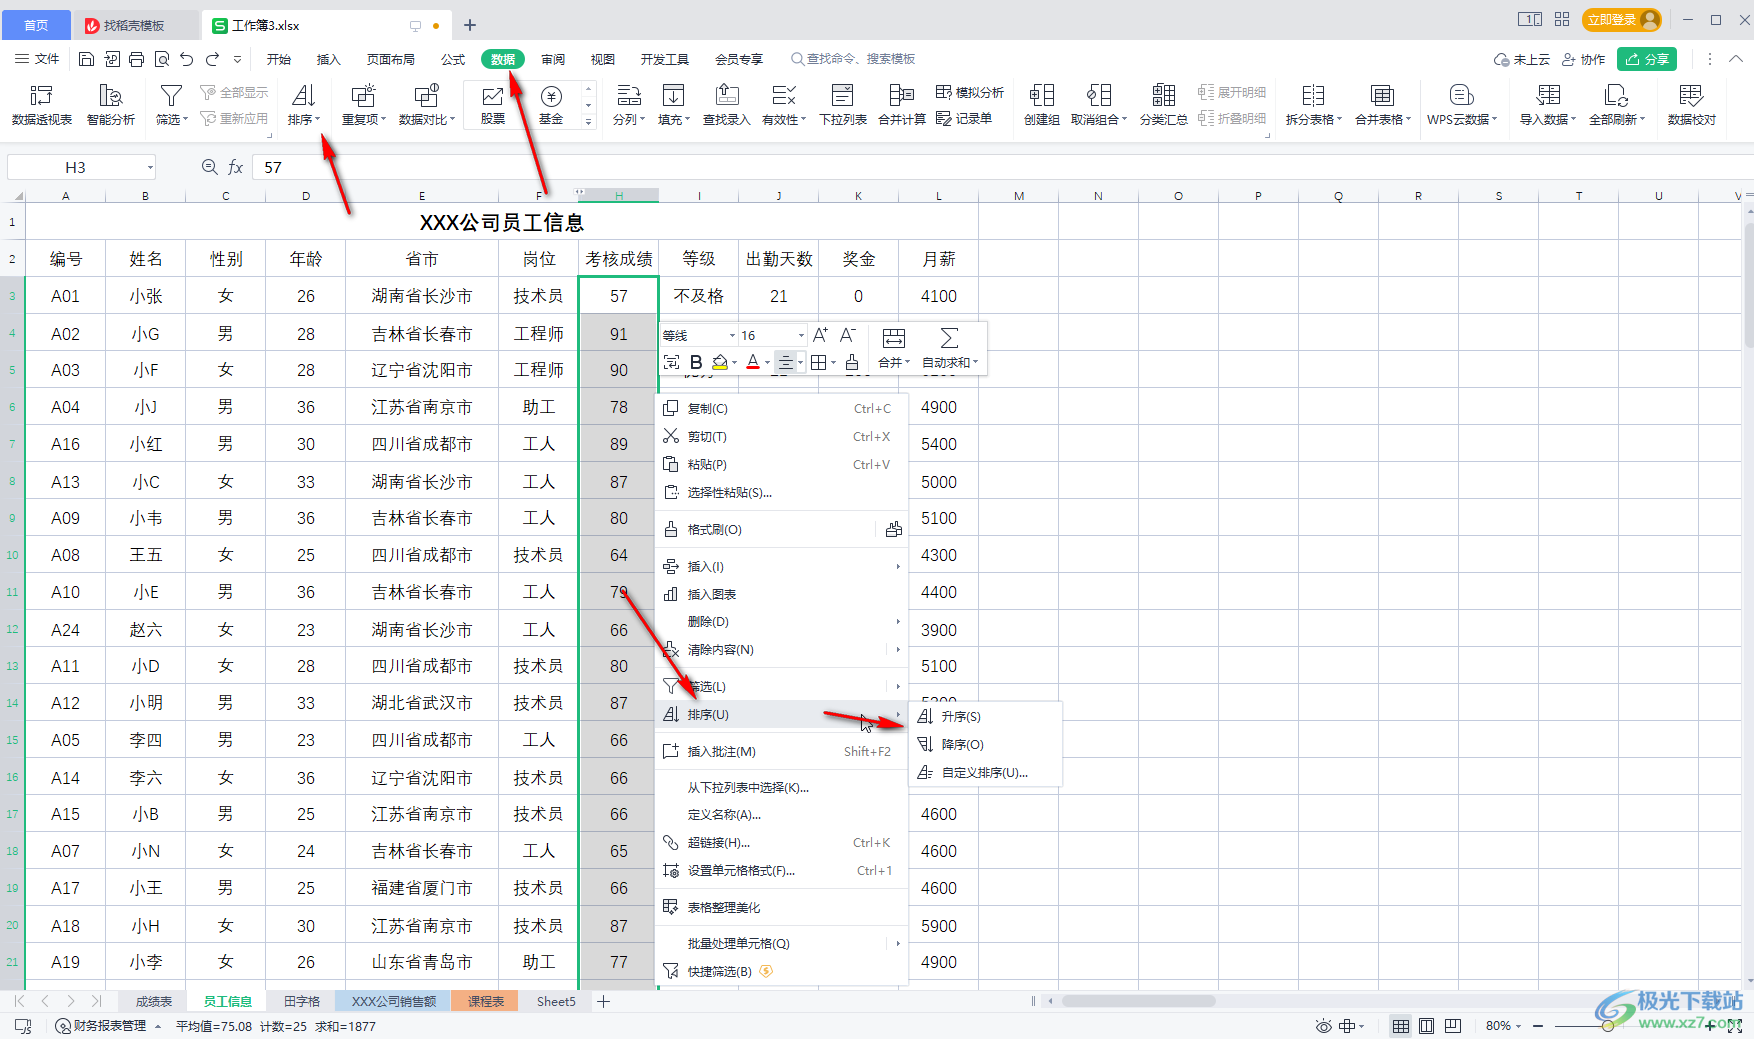Add a new sheet with the plus button
Viewport: 1754px width, 1039px height.
(x=603, y=1001)
